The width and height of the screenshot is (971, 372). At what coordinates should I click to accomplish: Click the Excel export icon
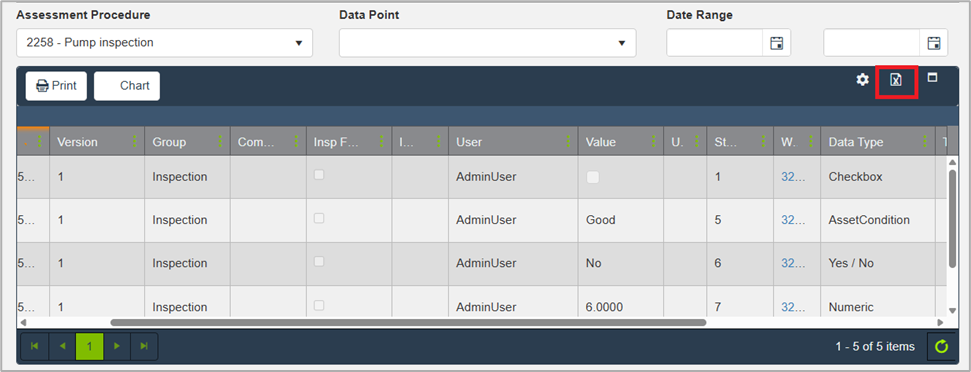tap(895, 80)
